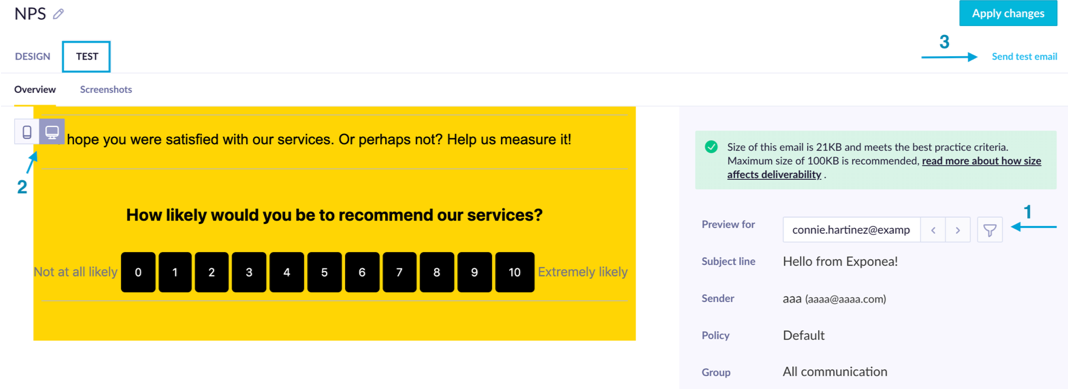
Task: Click Apply changes button
Action: tap(1007, 13)
